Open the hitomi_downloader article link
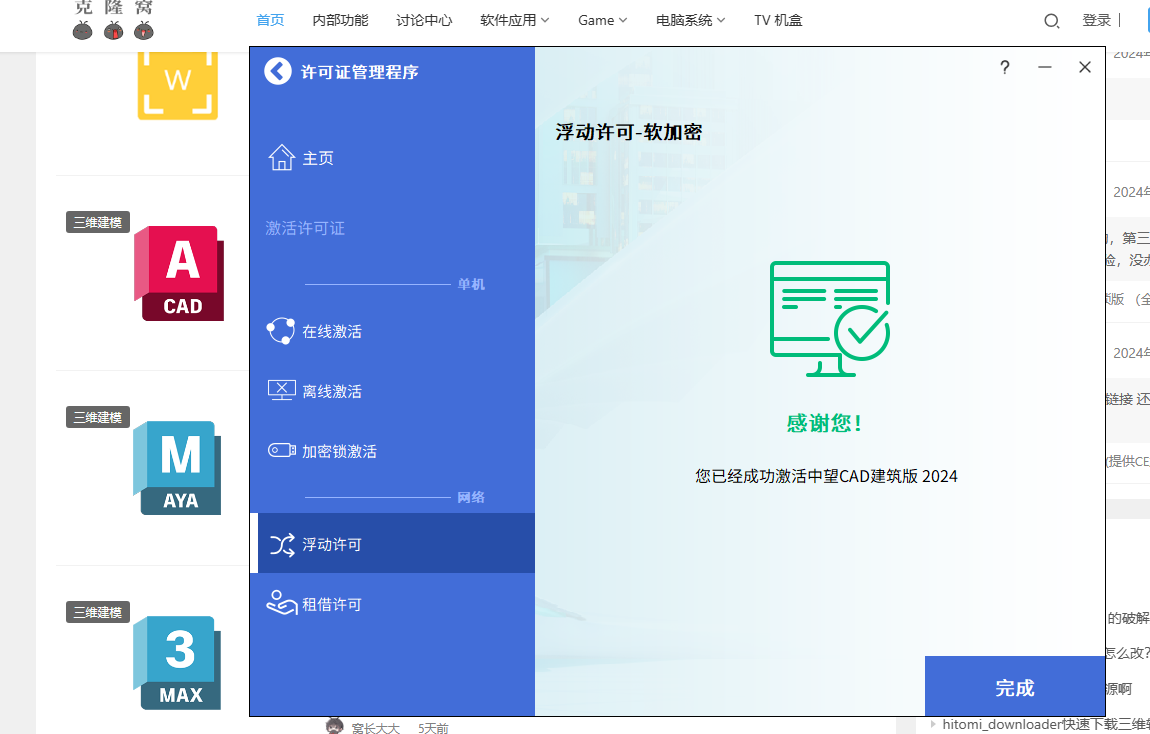This screenshot has height=734, width=1150. pos(1046,724)
